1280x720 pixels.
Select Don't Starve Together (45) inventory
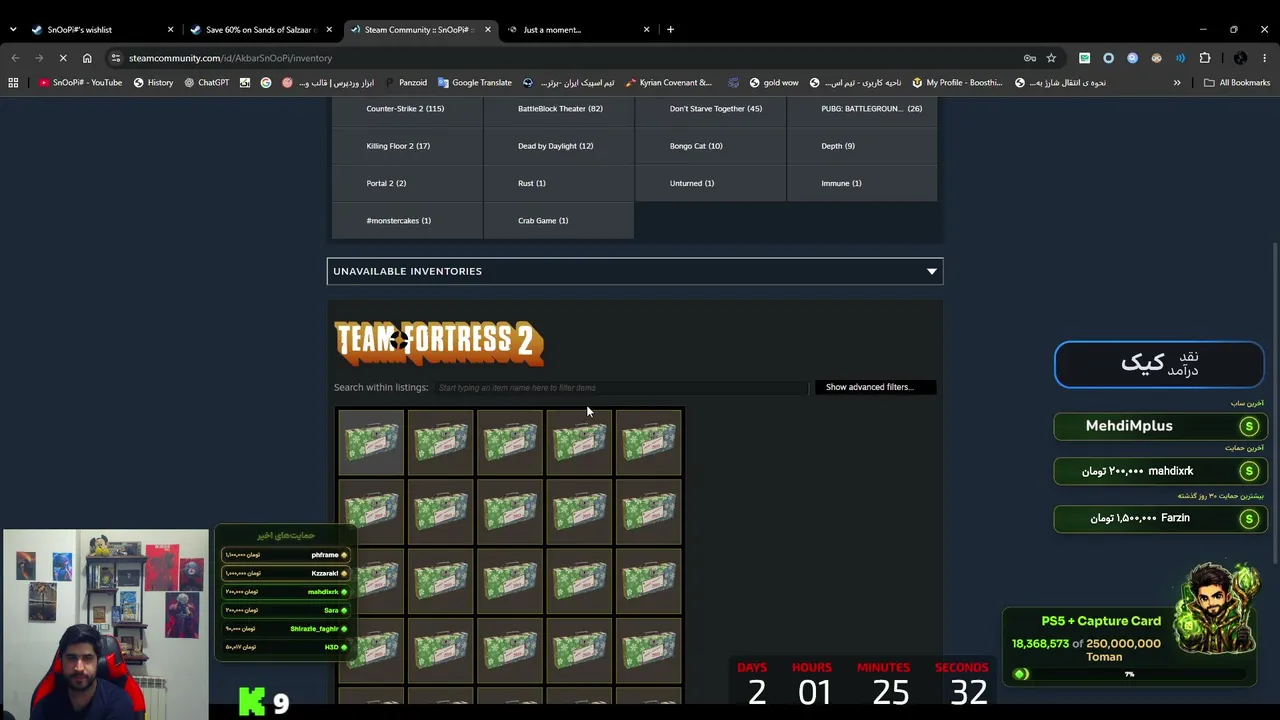click(711, 108)
